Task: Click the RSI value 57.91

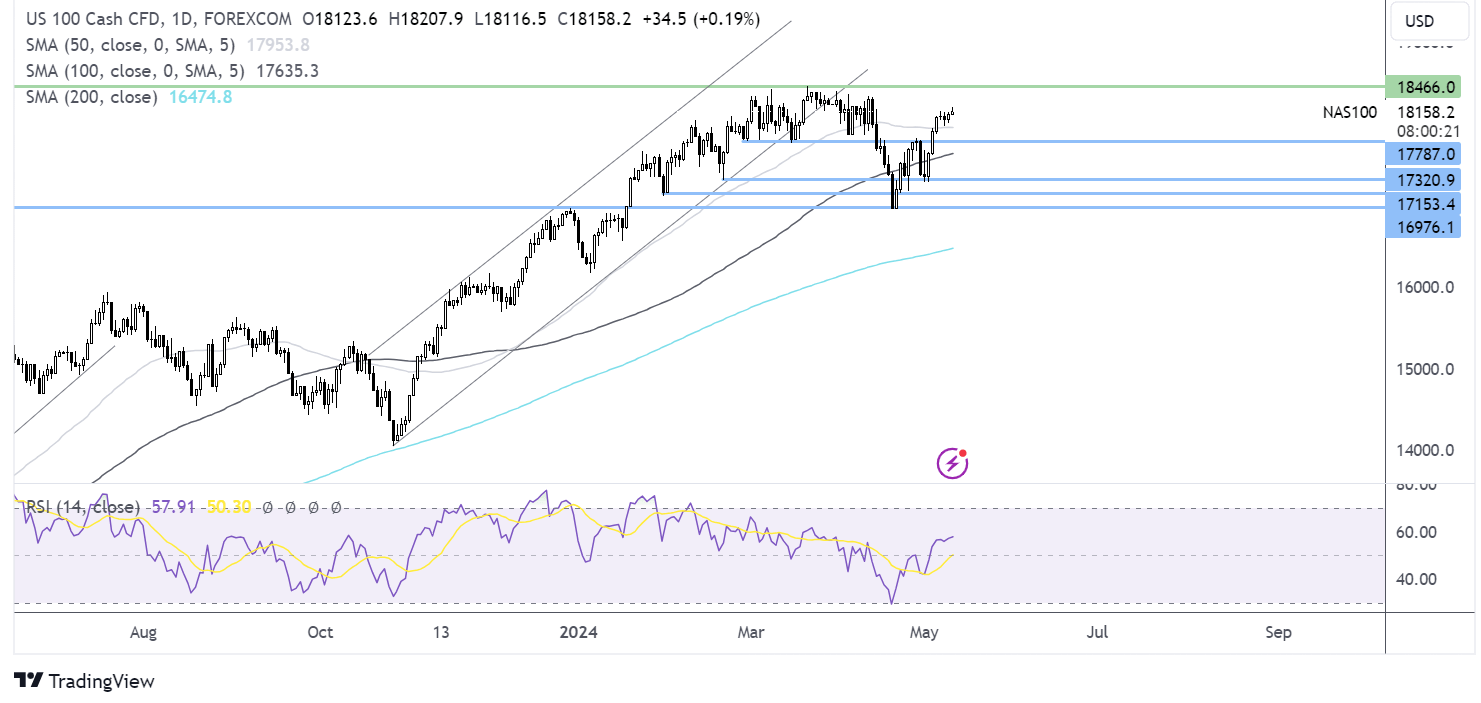Action: 172,507
